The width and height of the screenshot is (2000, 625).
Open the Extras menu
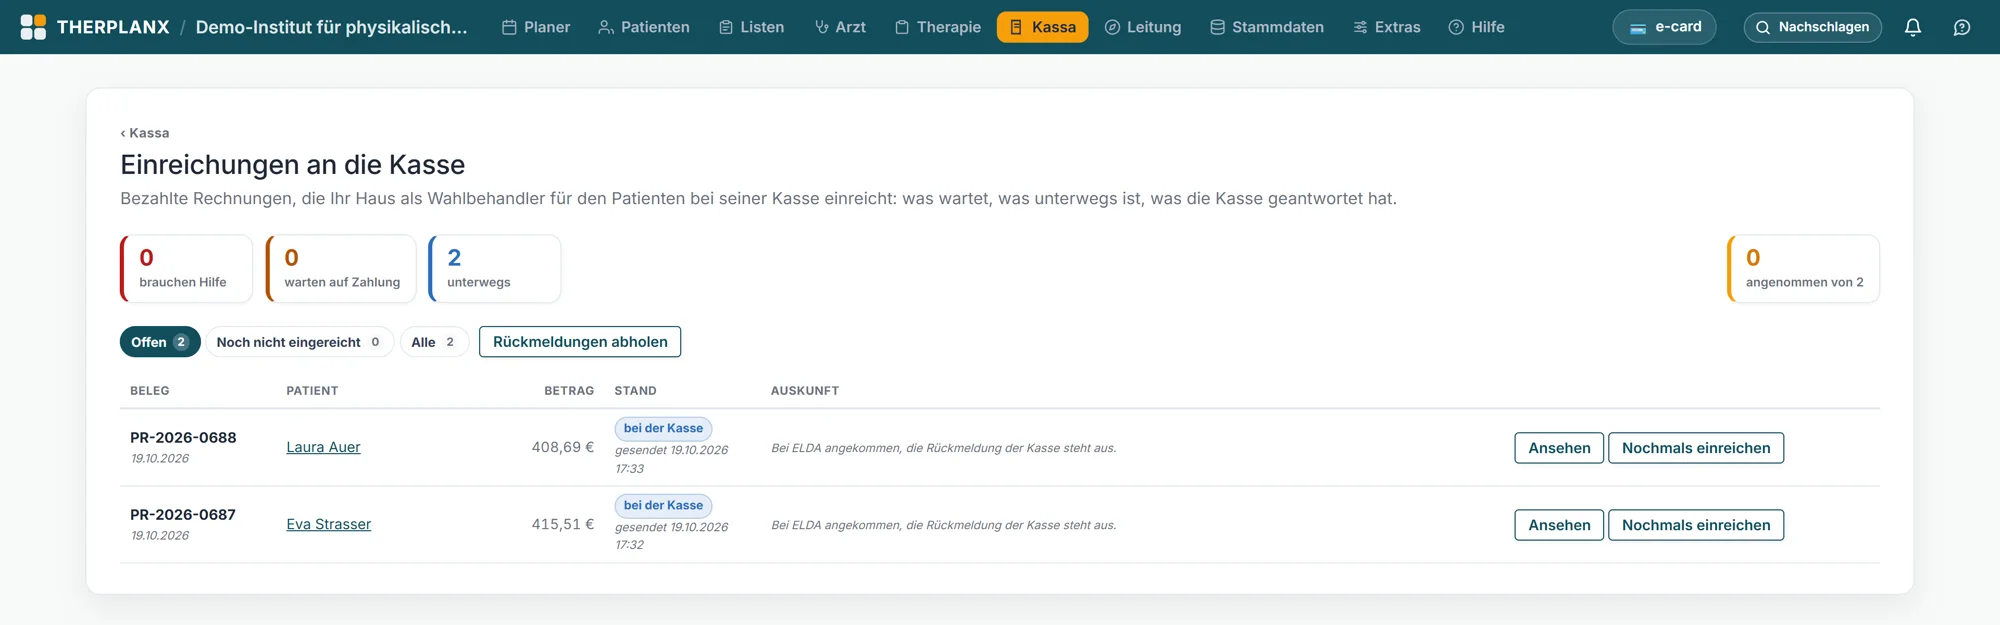(x=1387, y=27)
